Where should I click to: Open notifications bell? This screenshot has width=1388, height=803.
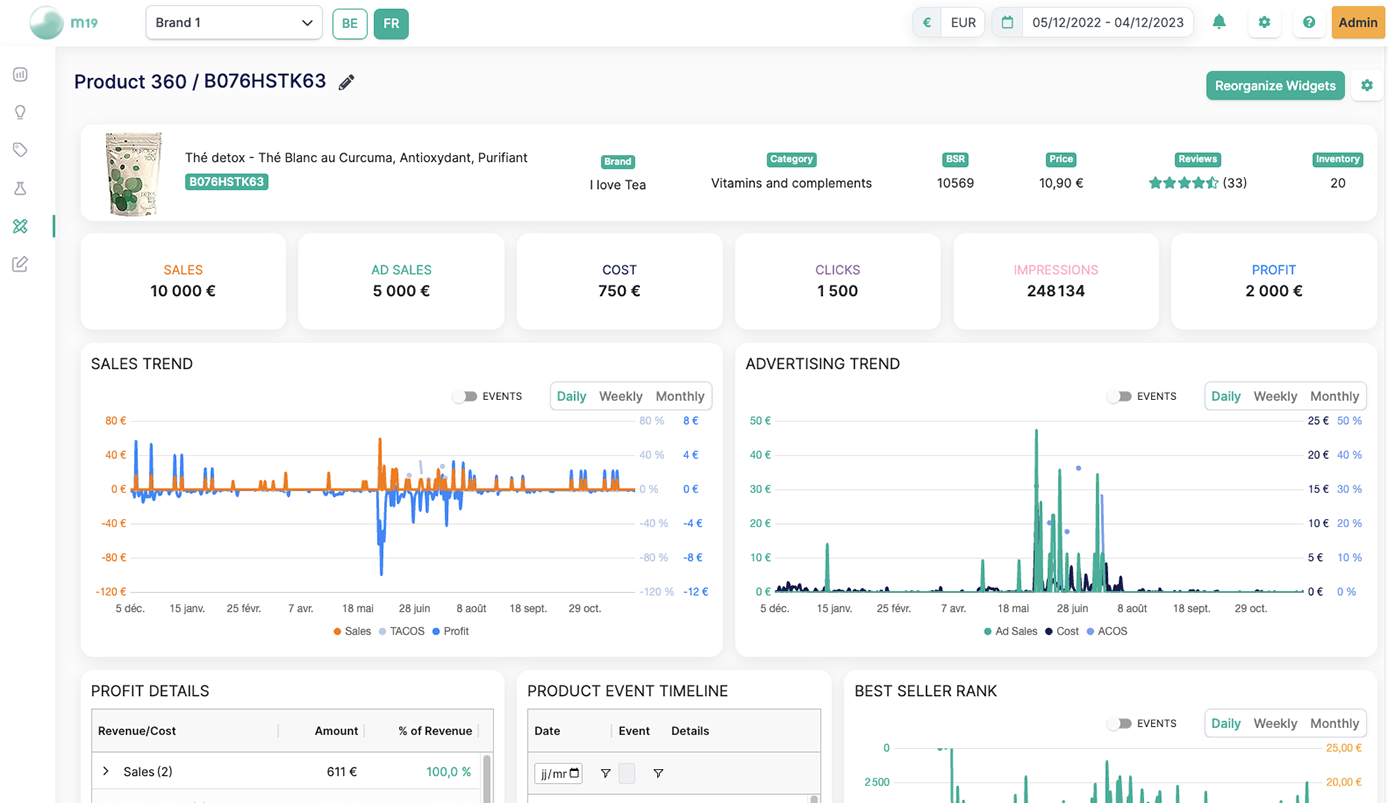[1219, 22]
